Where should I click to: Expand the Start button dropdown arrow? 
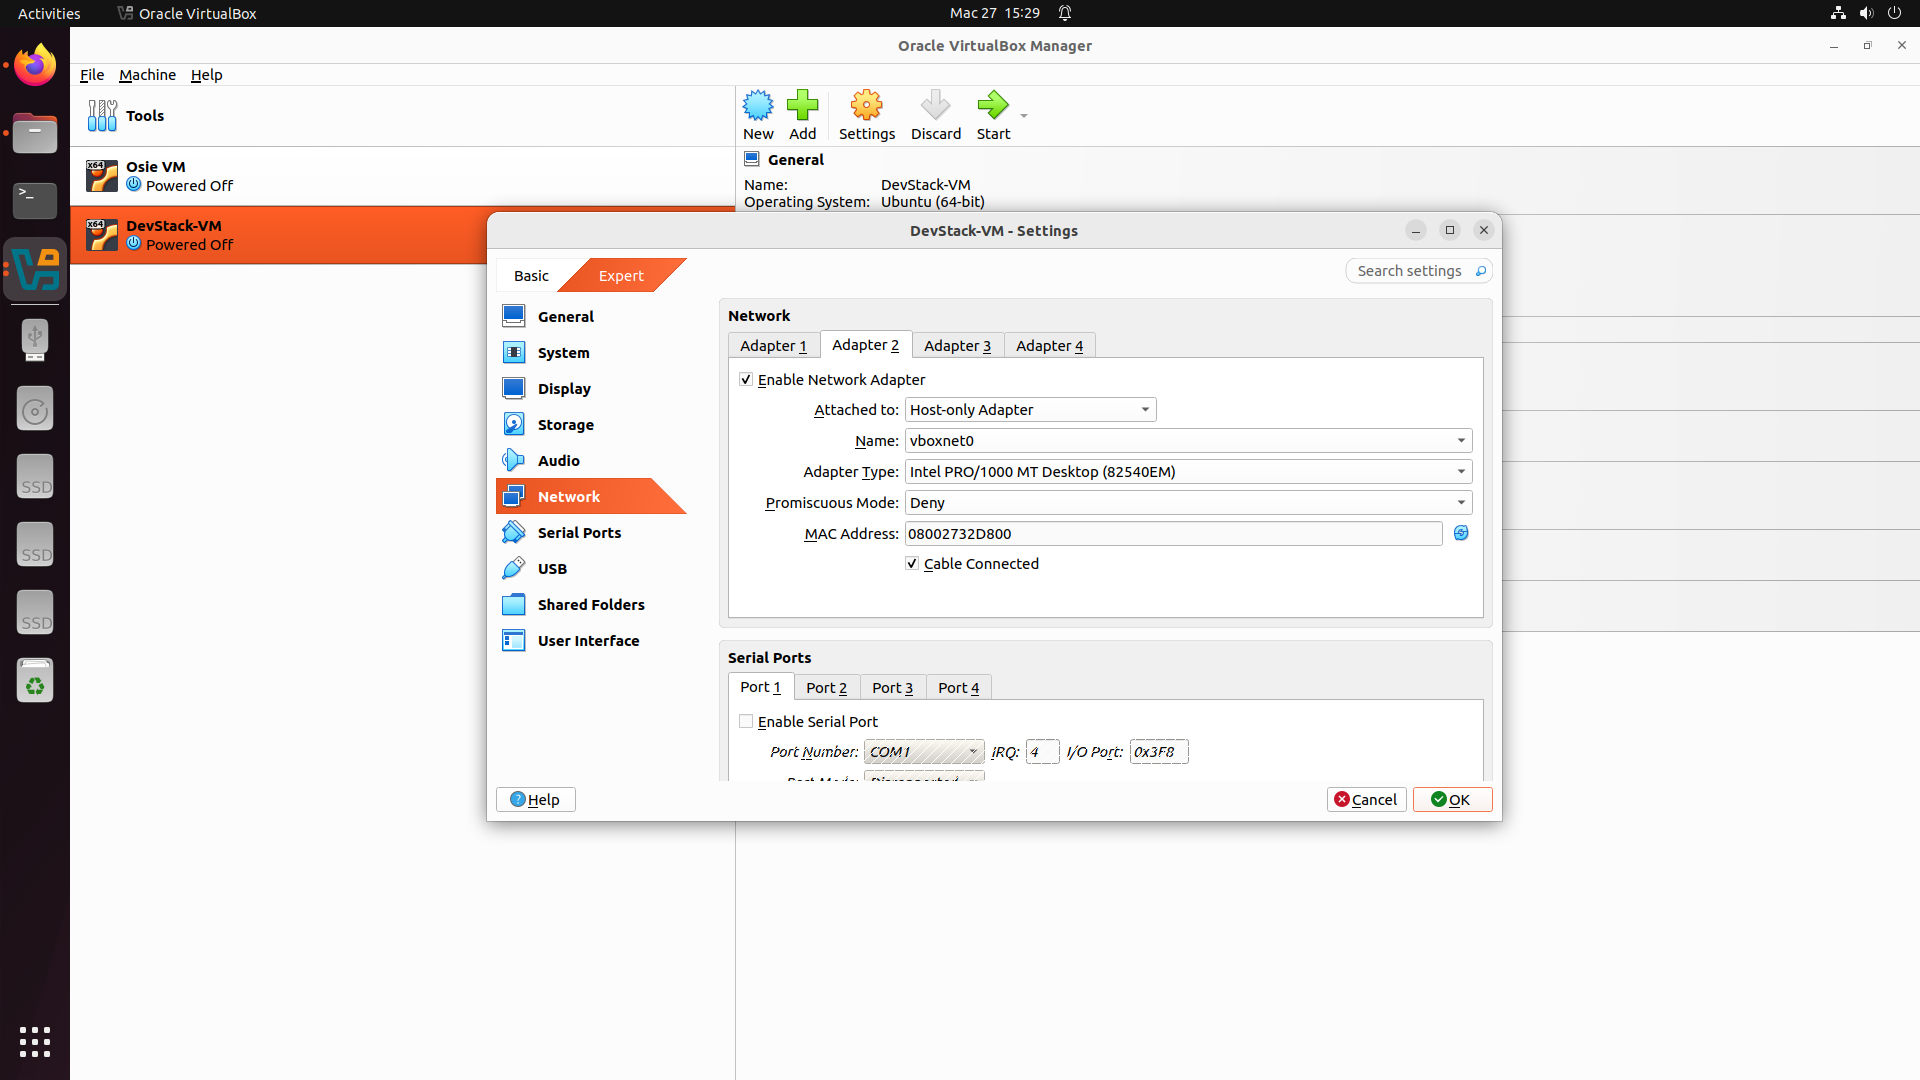pyautogui.click(x=1024, y=116)
